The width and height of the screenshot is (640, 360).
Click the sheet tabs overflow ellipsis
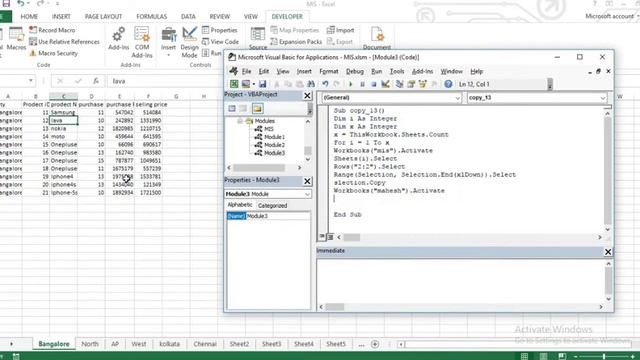point(361,344)
